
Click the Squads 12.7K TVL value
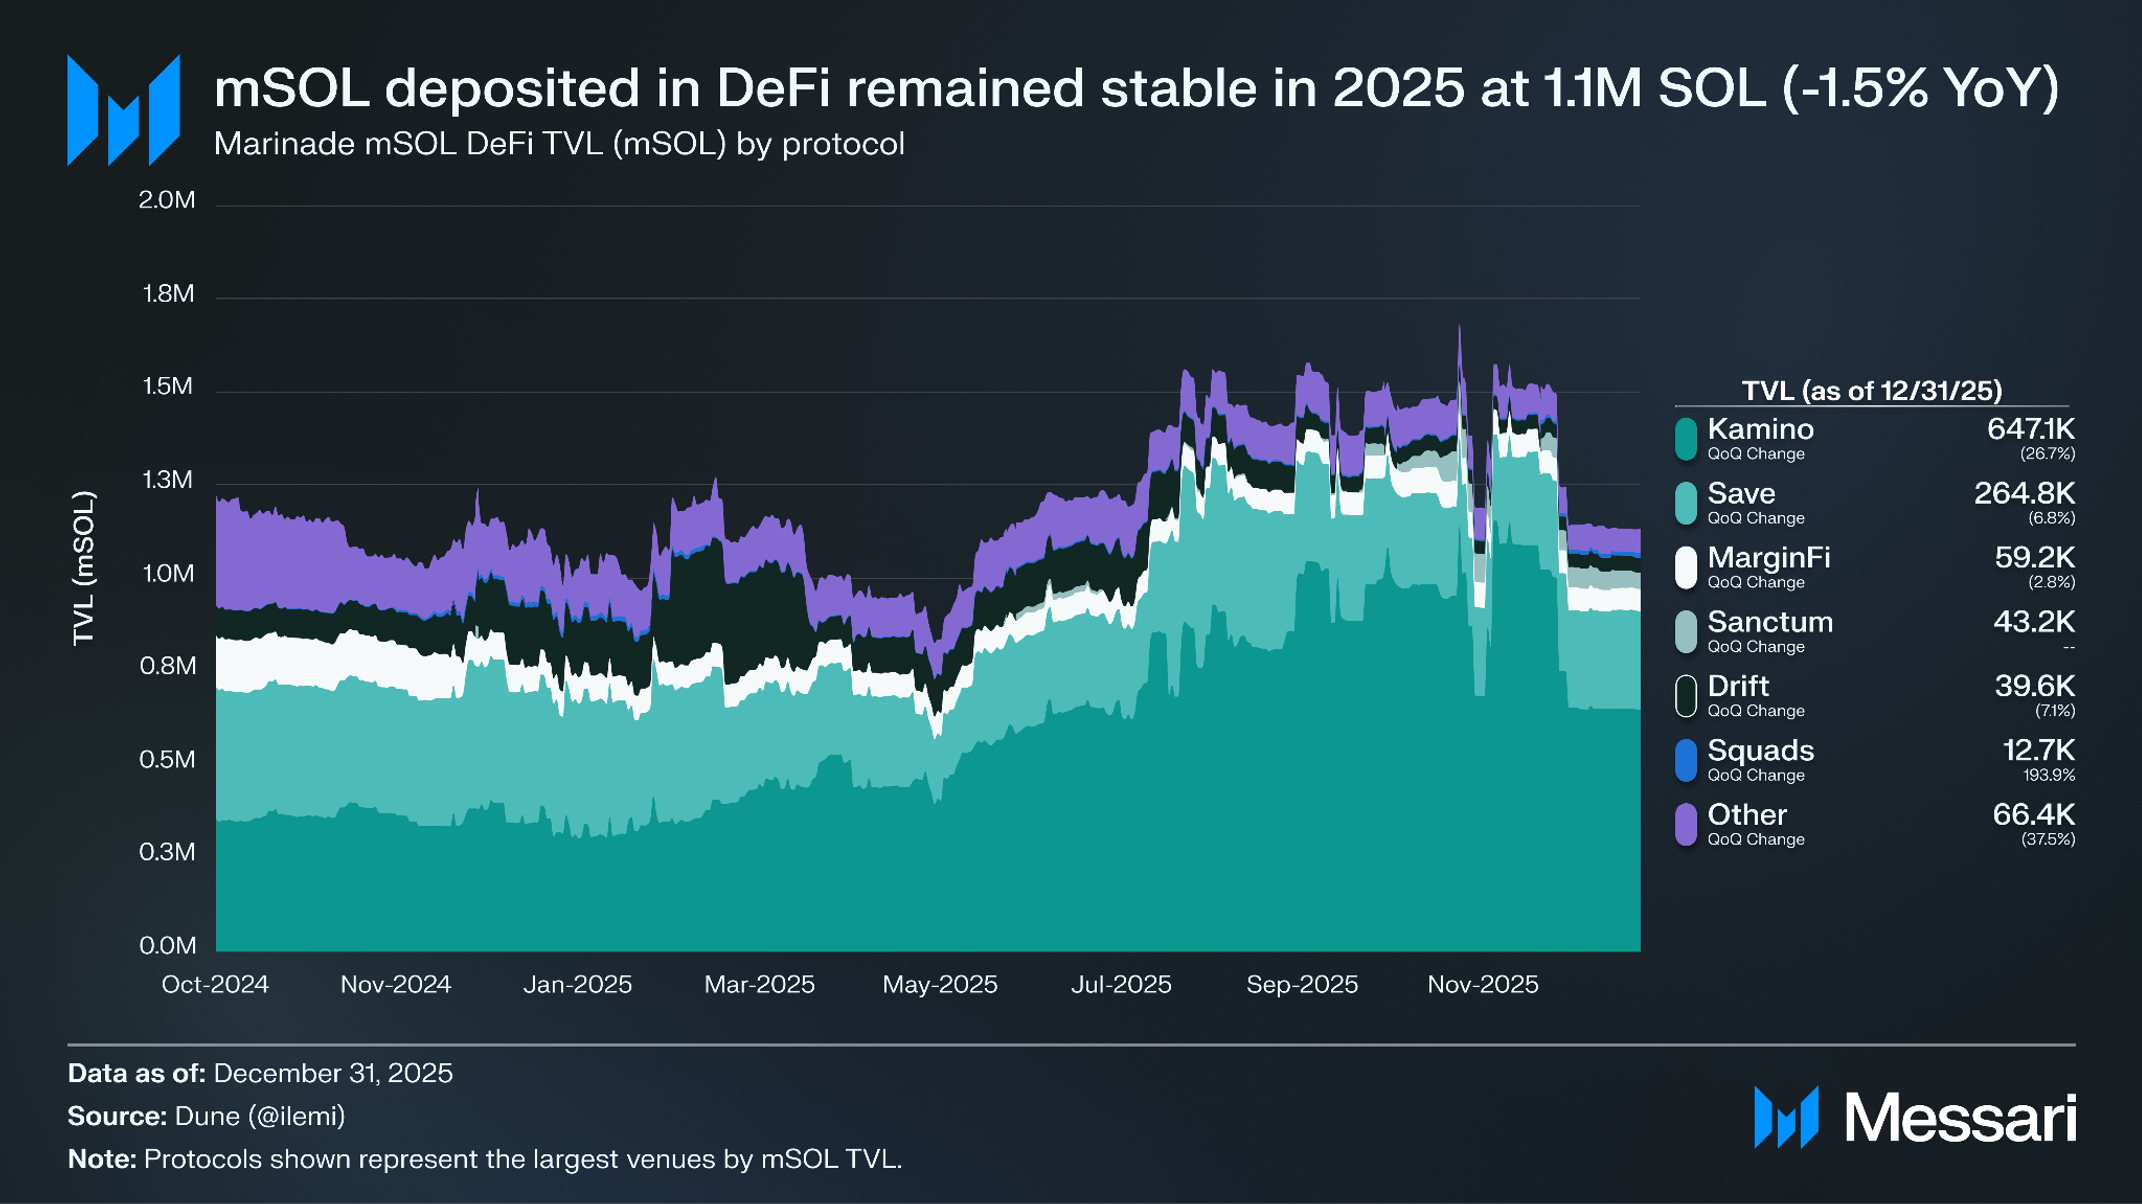(x=2038, y=750)
